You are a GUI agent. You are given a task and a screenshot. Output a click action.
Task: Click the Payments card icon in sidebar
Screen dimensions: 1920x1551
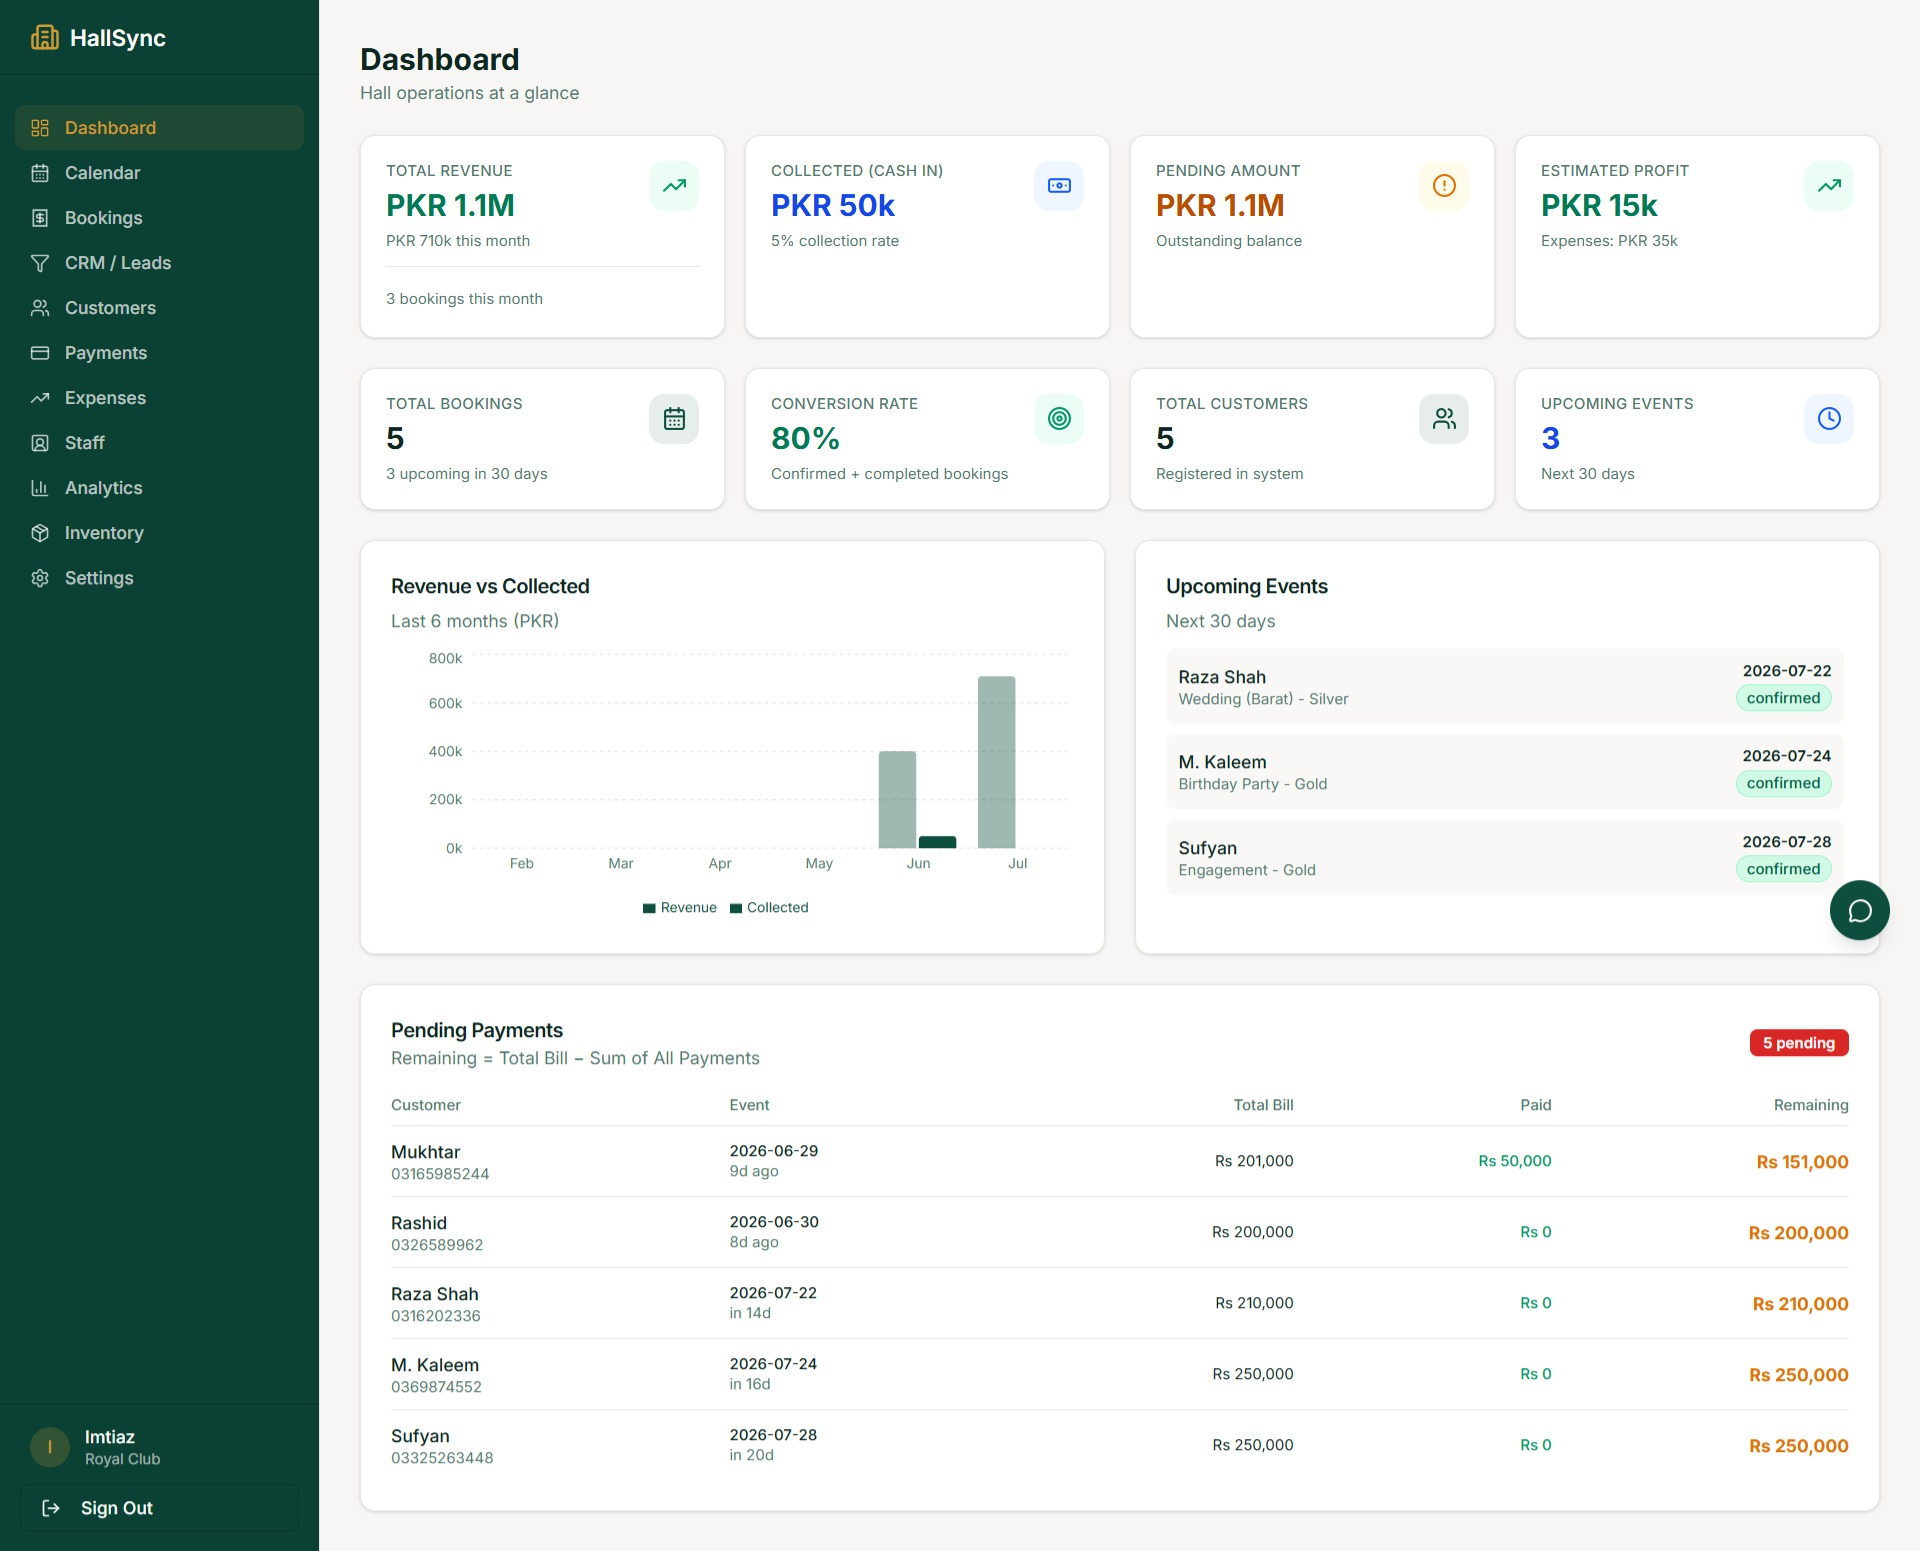click(40, 353)
